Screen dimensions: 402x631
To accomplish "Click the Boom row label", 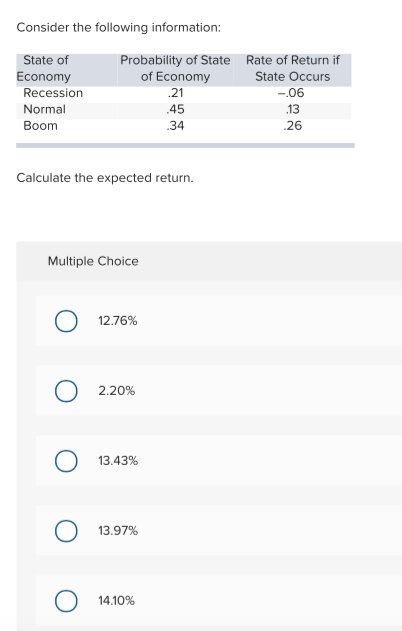I will [40, 126].
